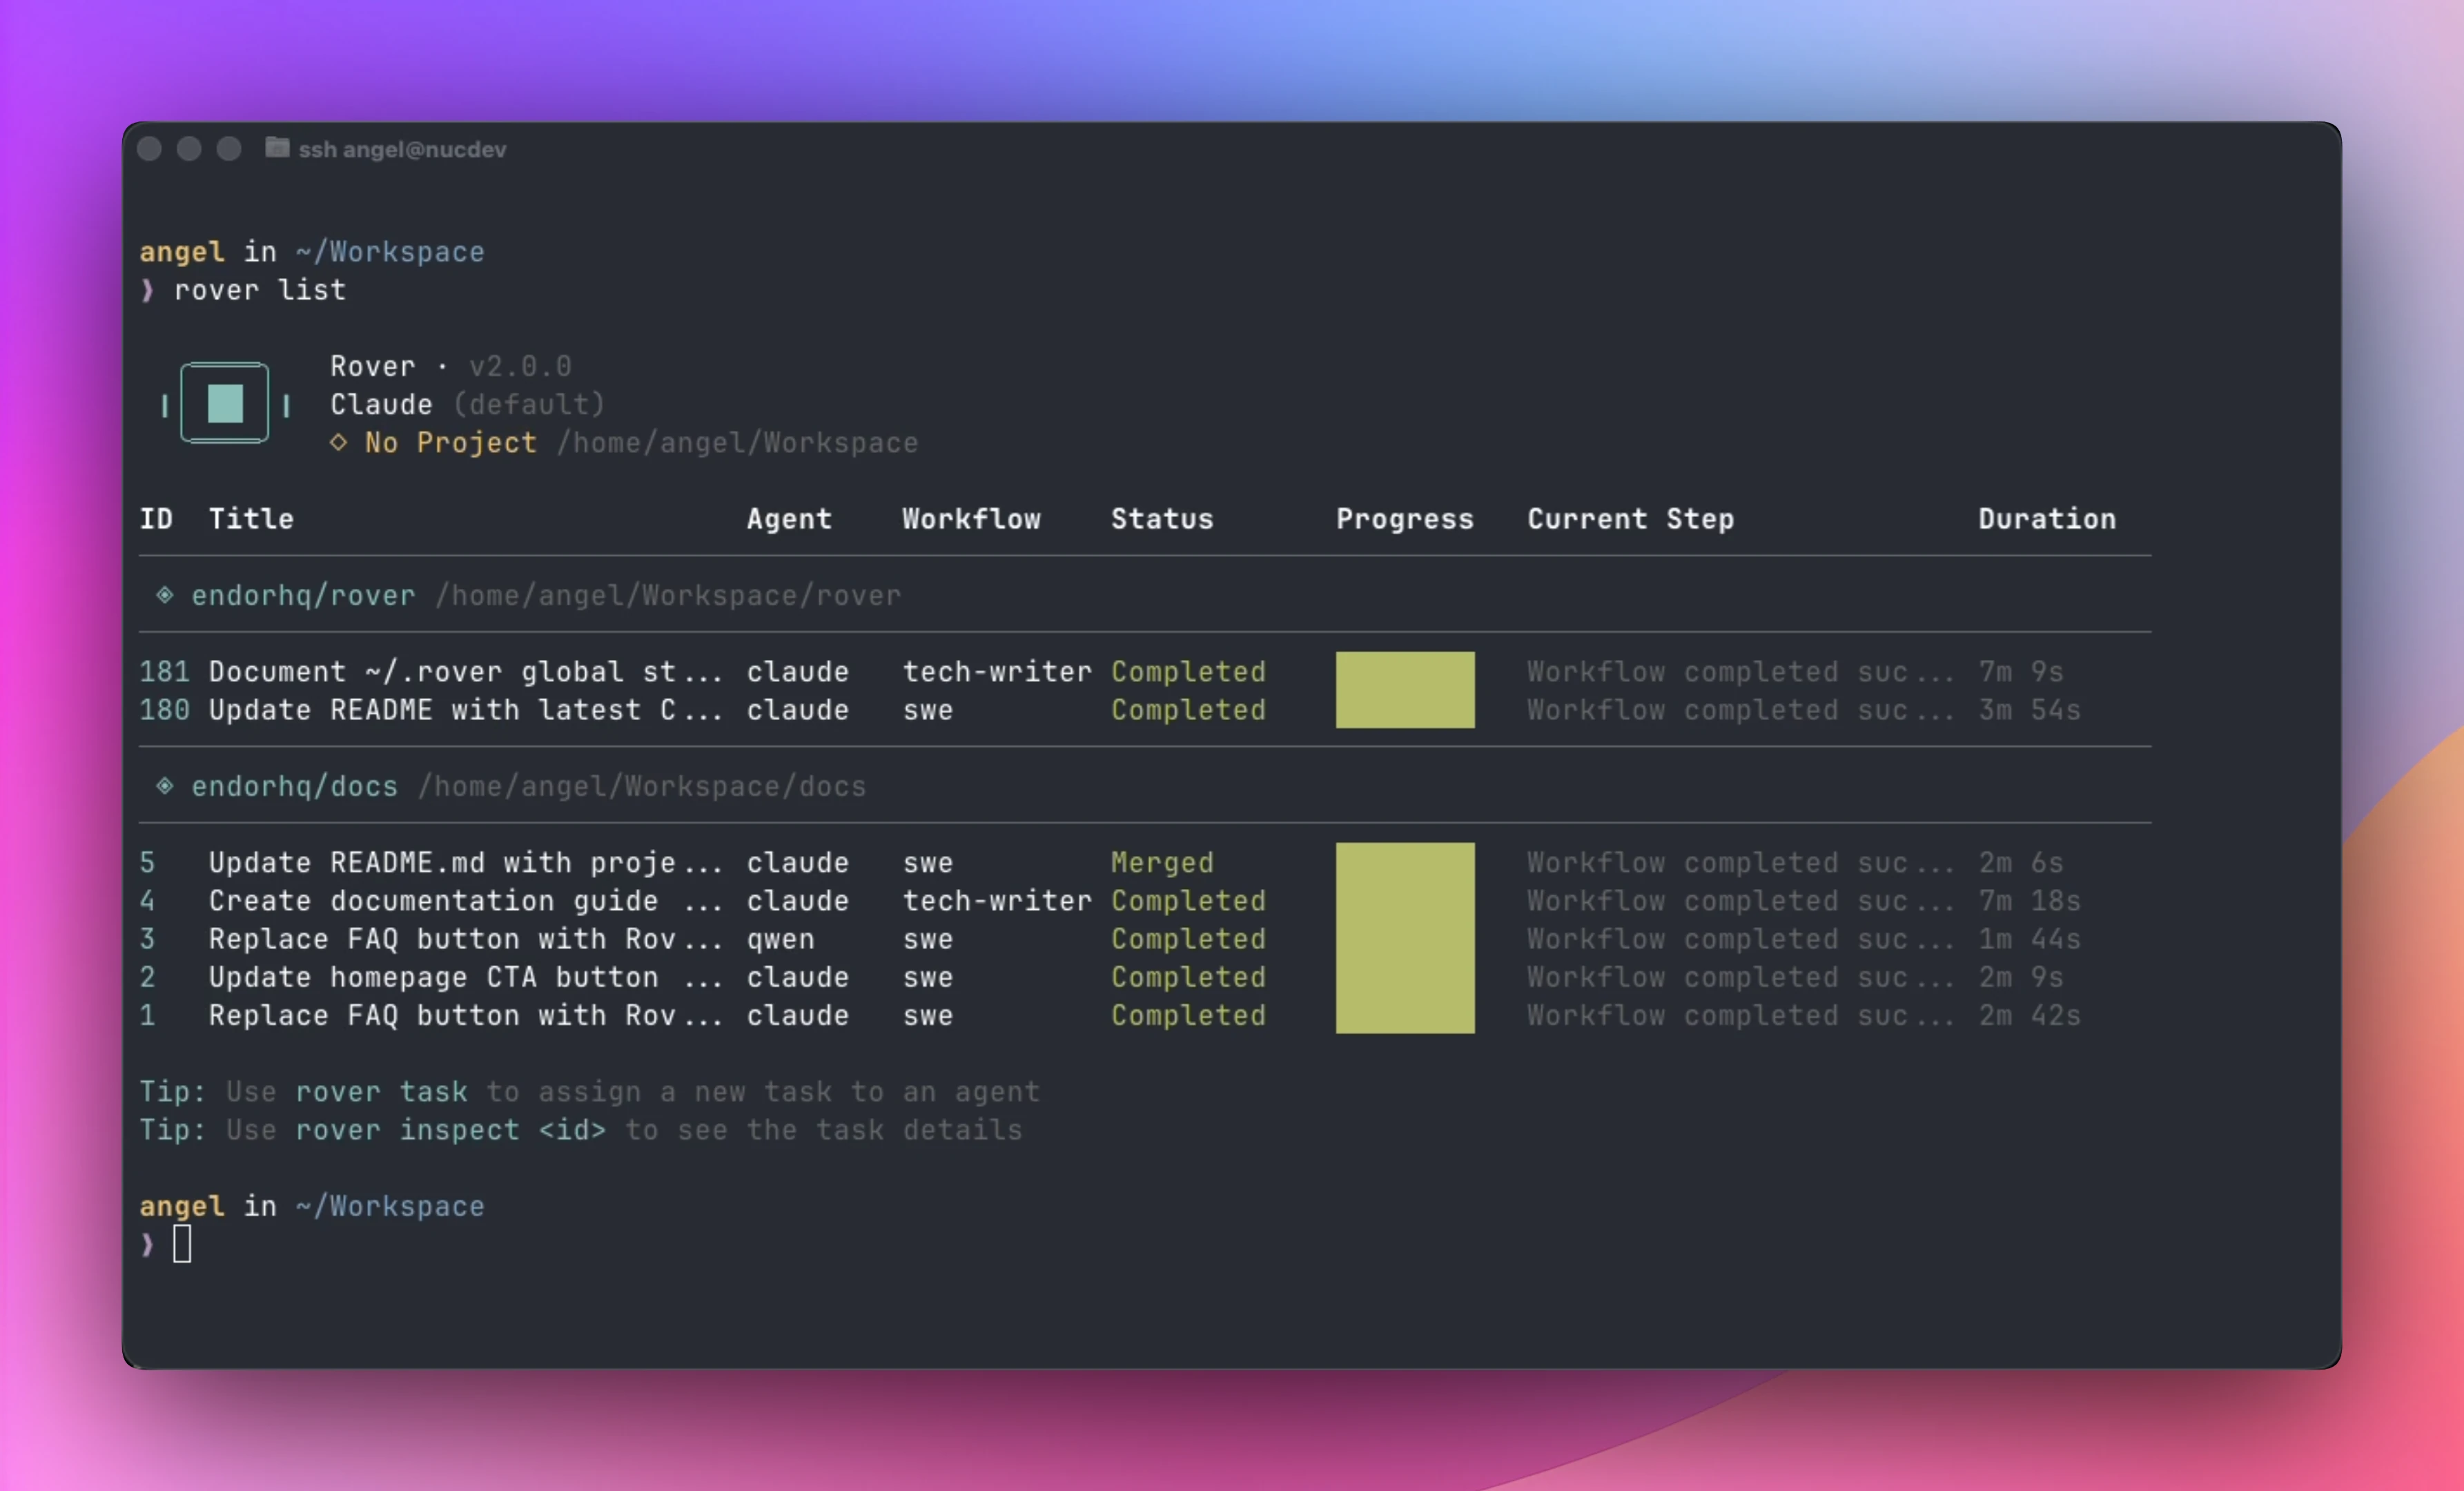Click the diamond icon beside endorhq/docs
This screenshot has width=2464, height=1491.
165,786
